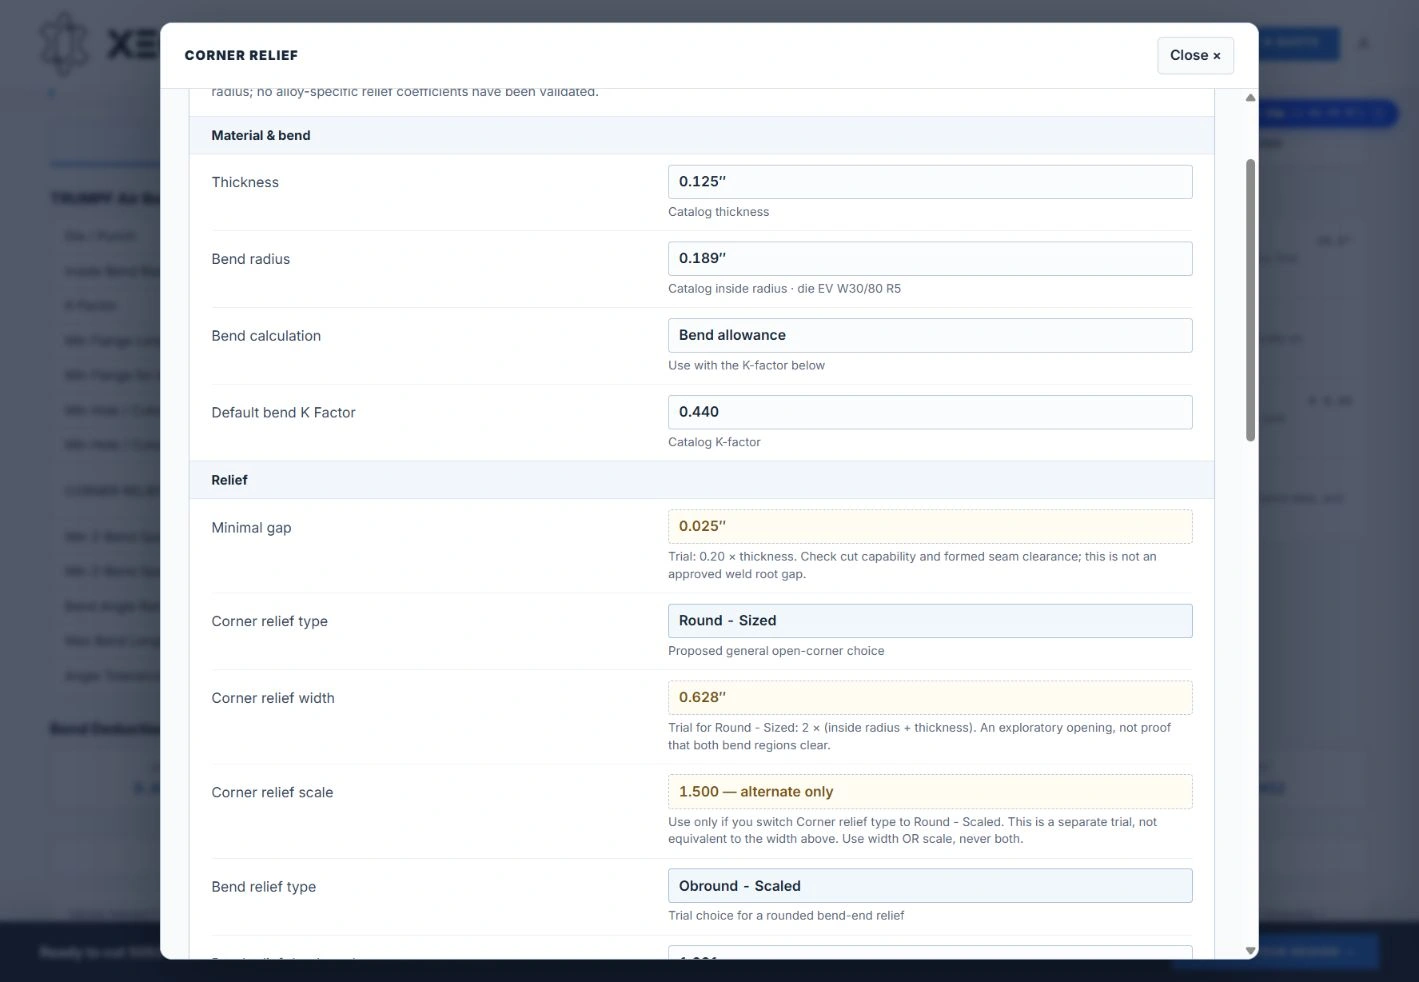
Task: Select Proposed general open-corner choice hint
Action: tap(776, 651)
